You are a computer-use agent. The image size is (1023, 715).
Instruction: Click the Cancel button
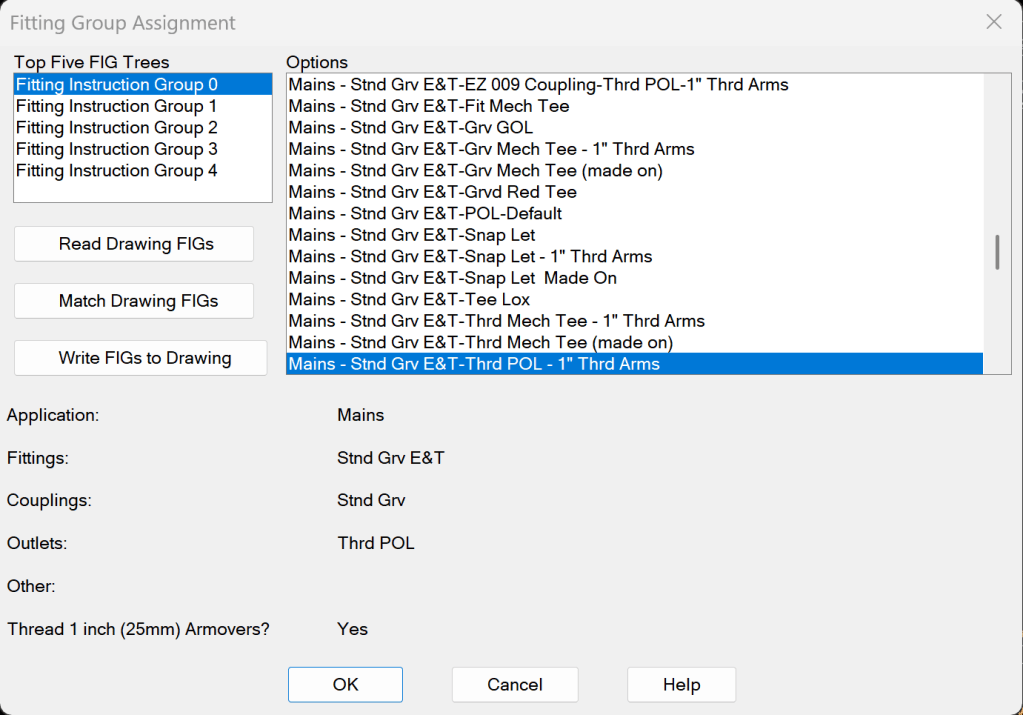[x=515, y=684]
